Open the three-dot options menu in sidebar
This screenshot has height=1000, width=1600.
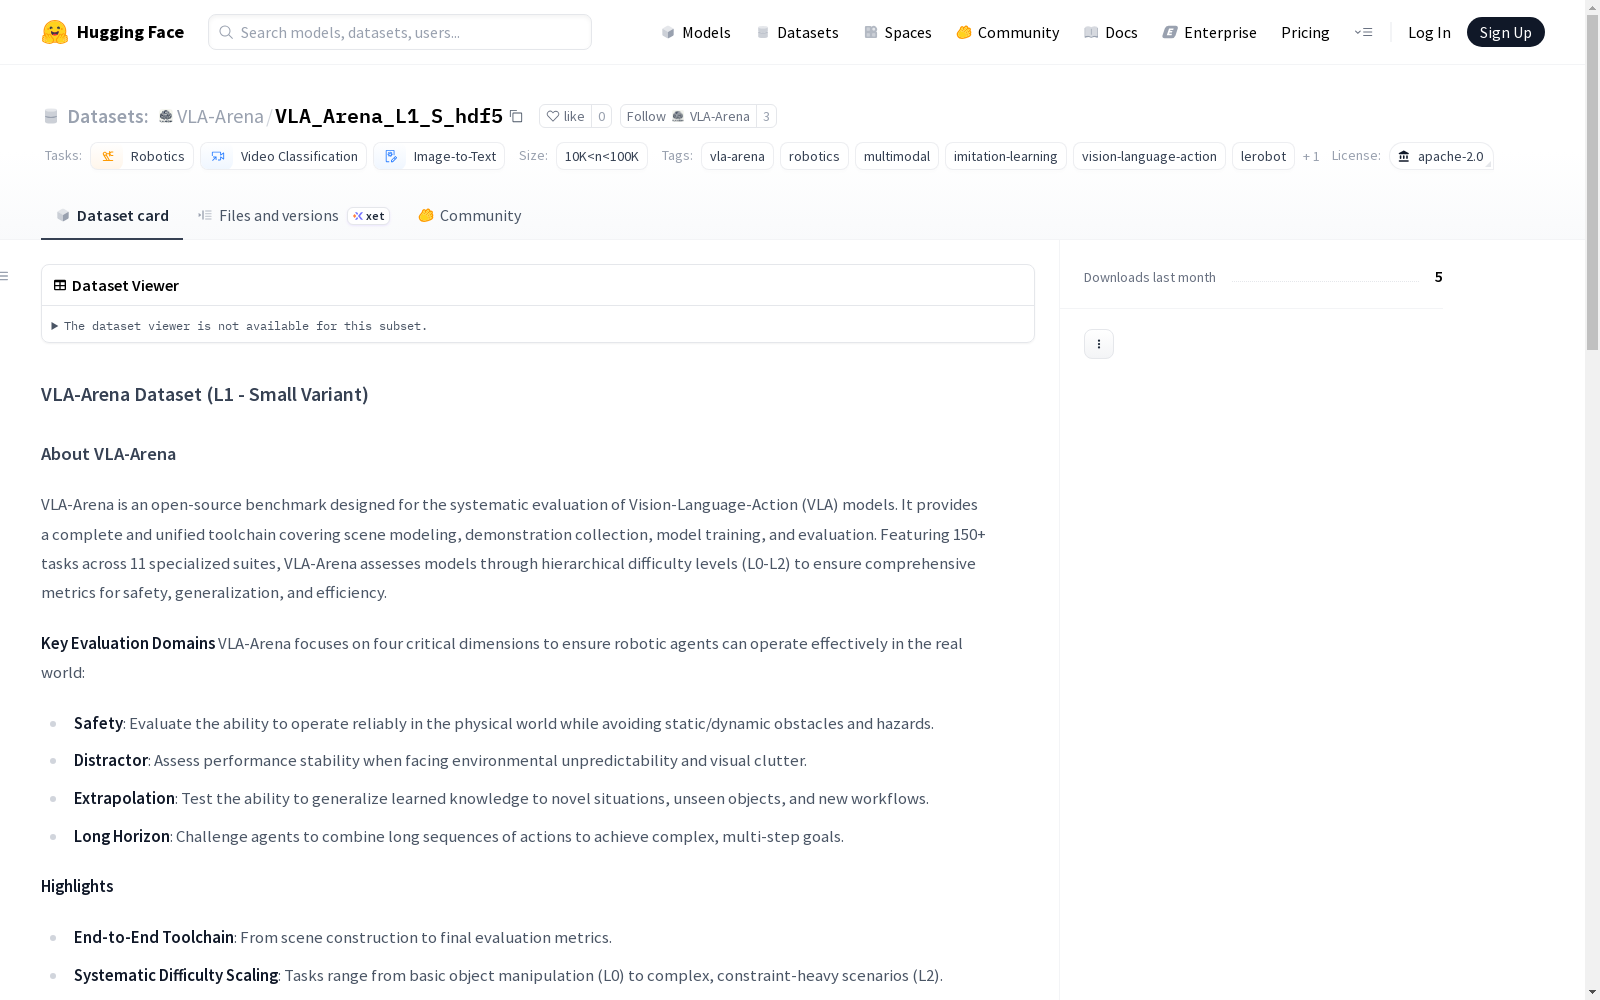click(1099, 344)
